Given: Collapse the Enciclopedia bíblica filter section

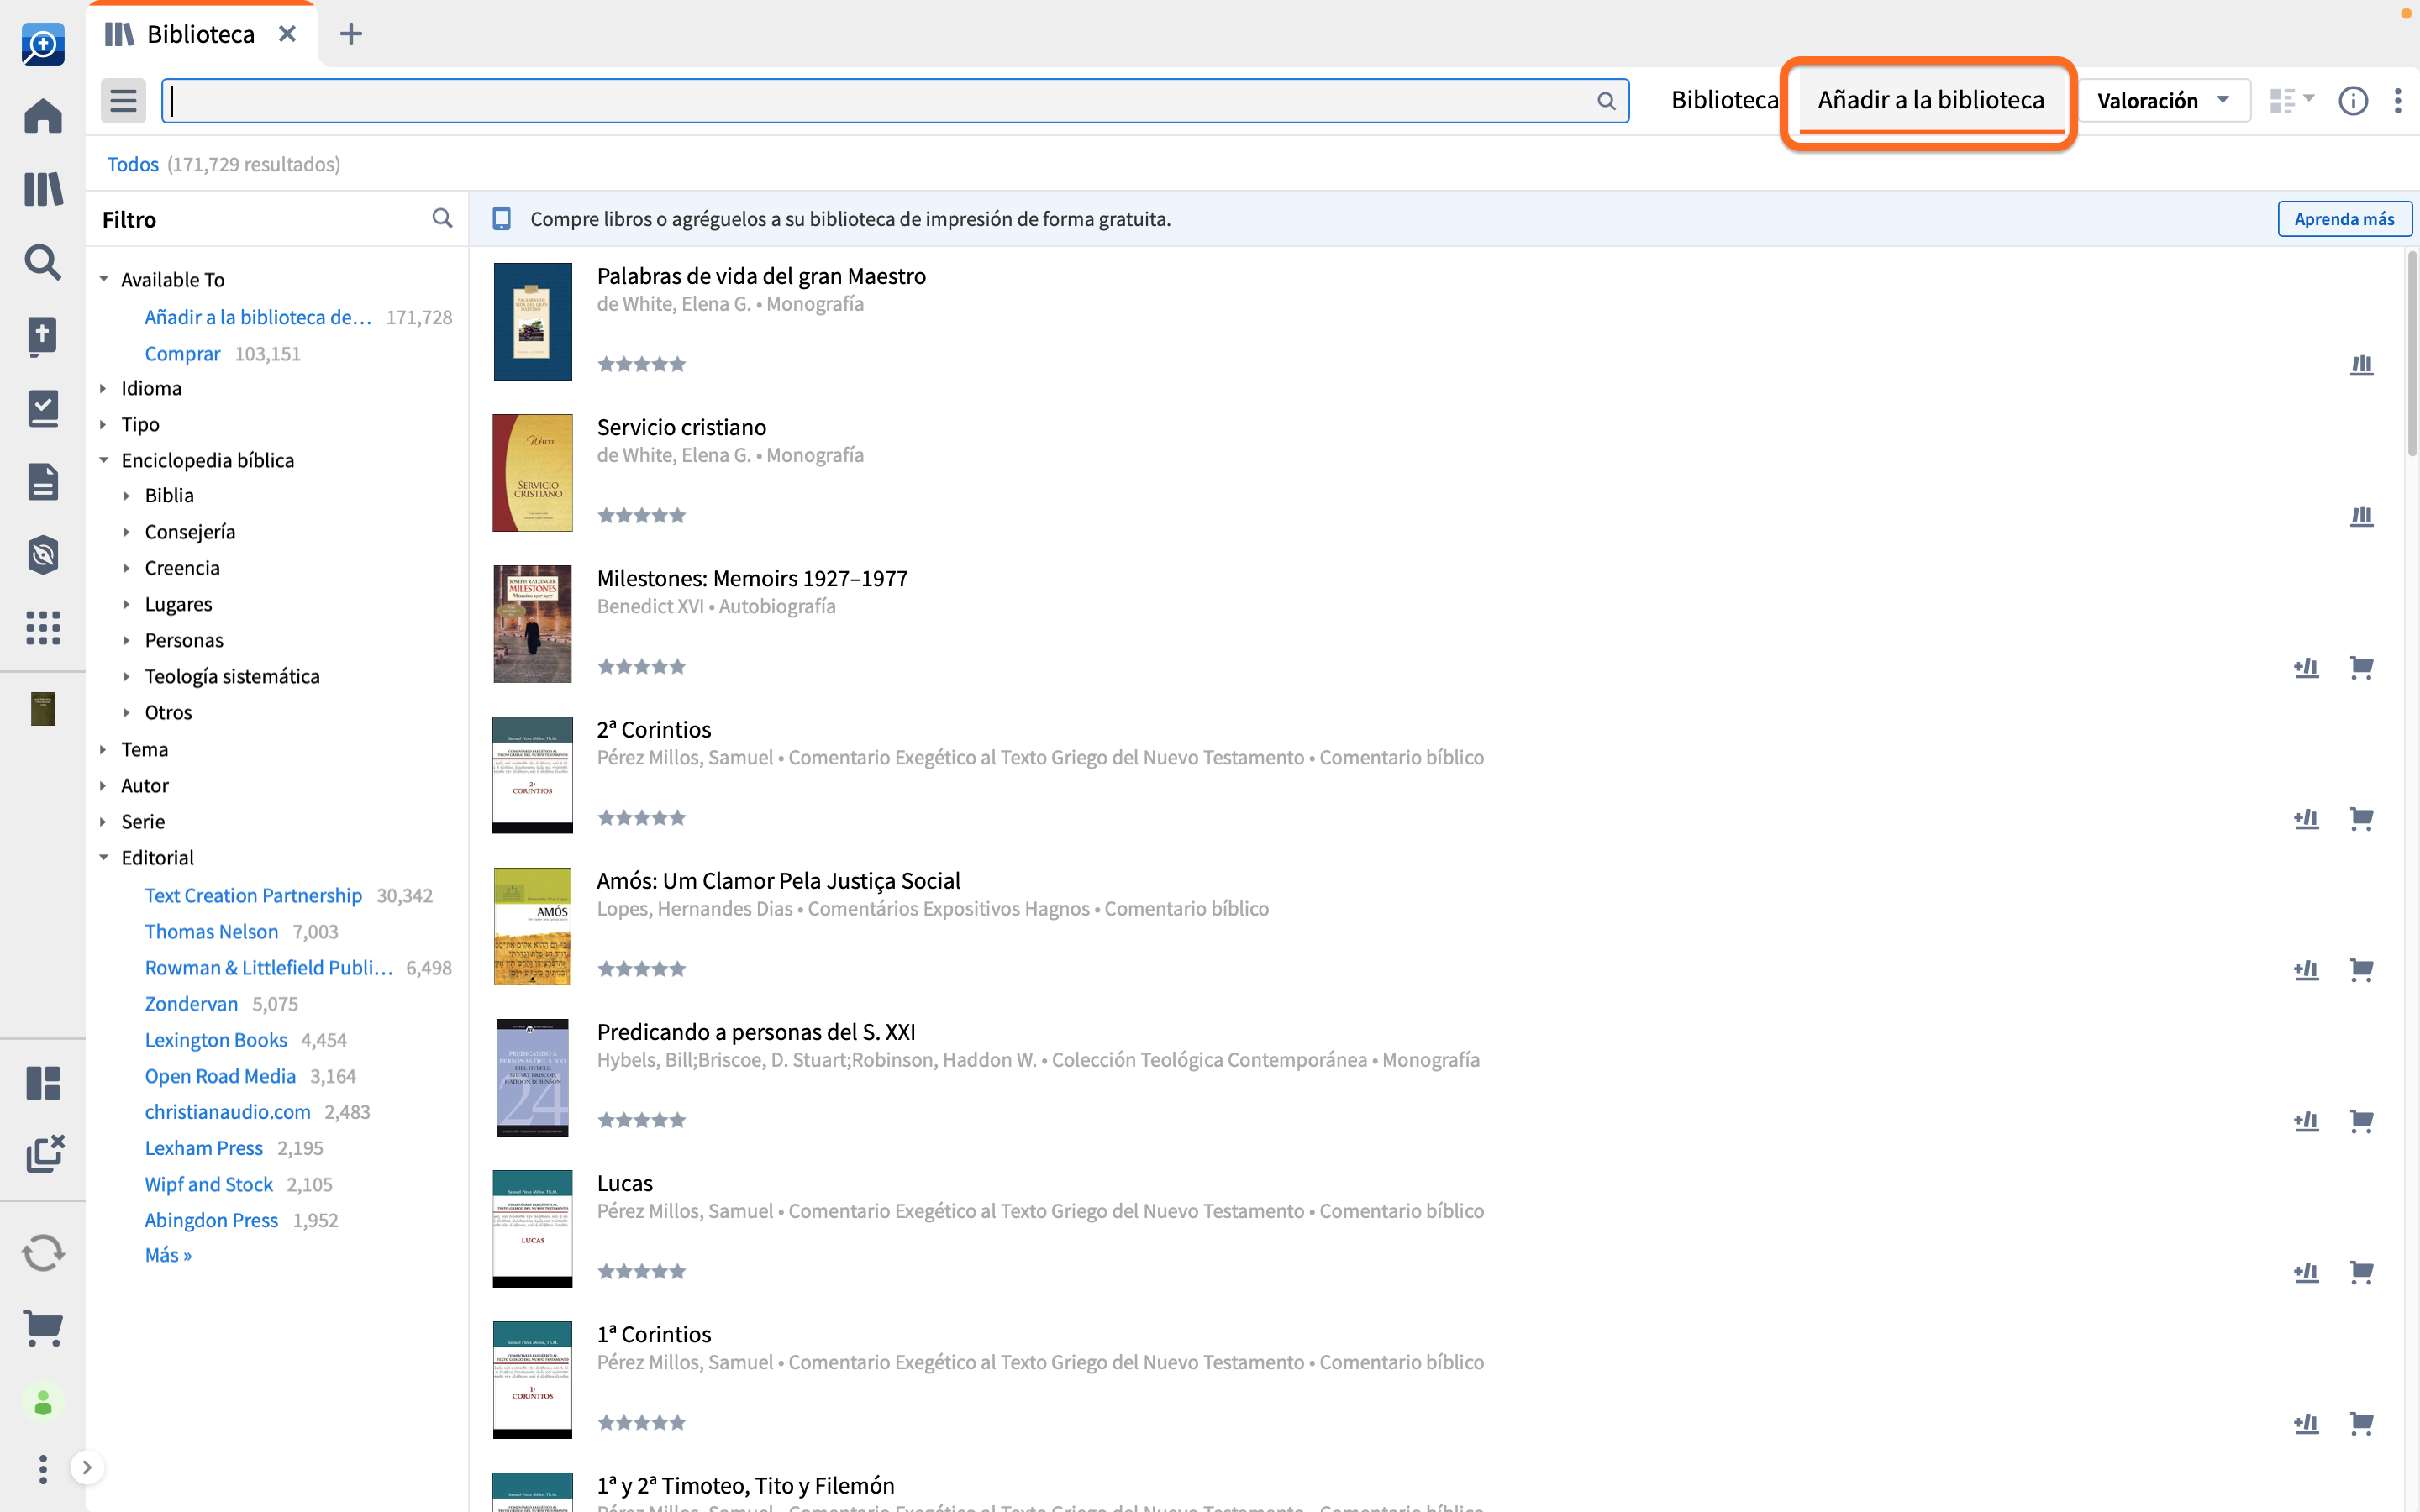Looking at the screenshot, I should point(104,460).
